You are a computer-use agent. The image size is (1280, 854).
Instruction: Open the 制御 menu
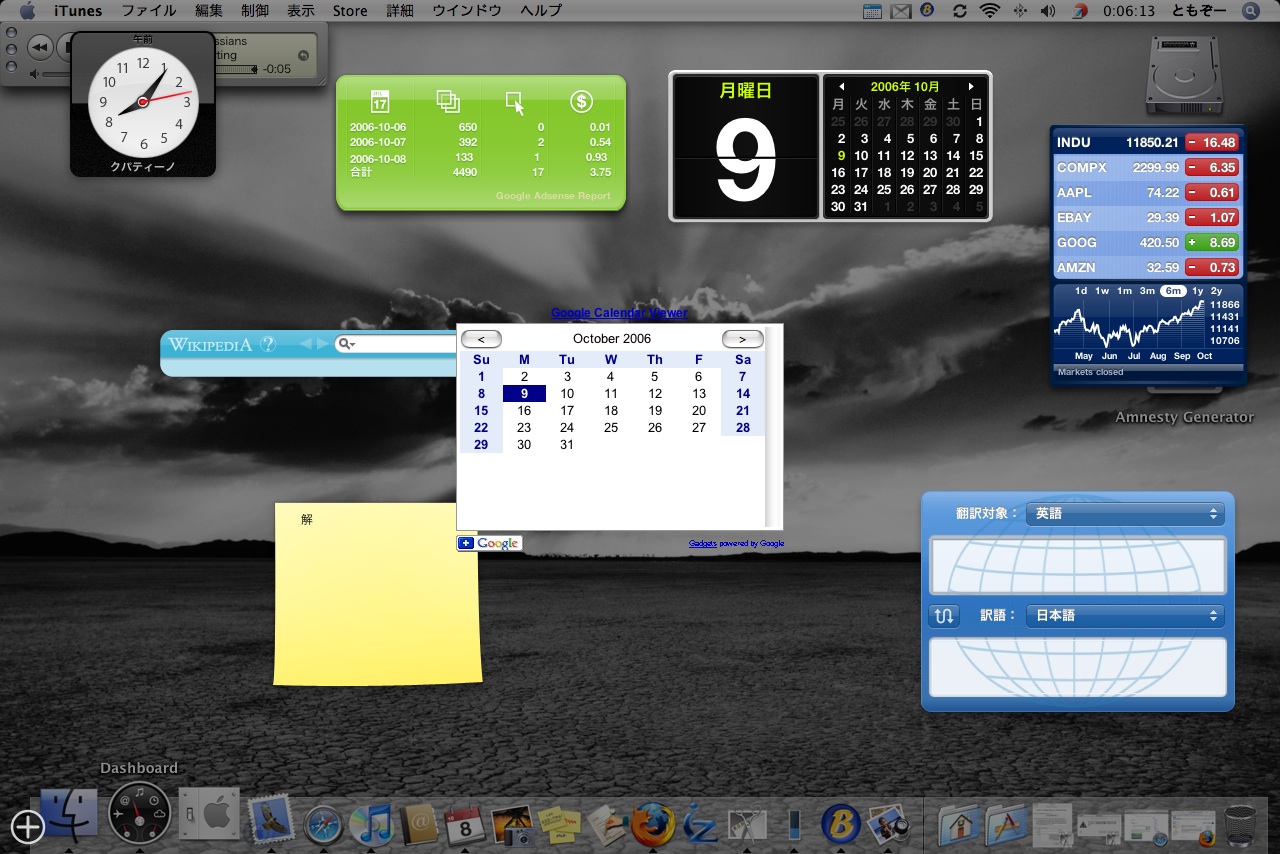pos(255,11)
